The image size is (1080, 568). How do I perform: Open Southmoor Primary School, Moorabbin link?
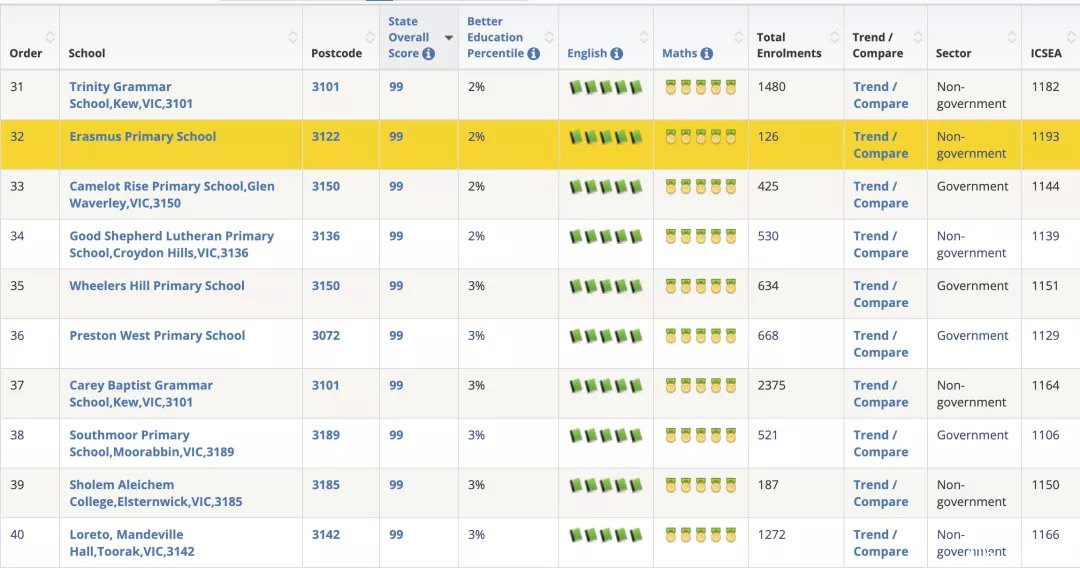[152, 443]
